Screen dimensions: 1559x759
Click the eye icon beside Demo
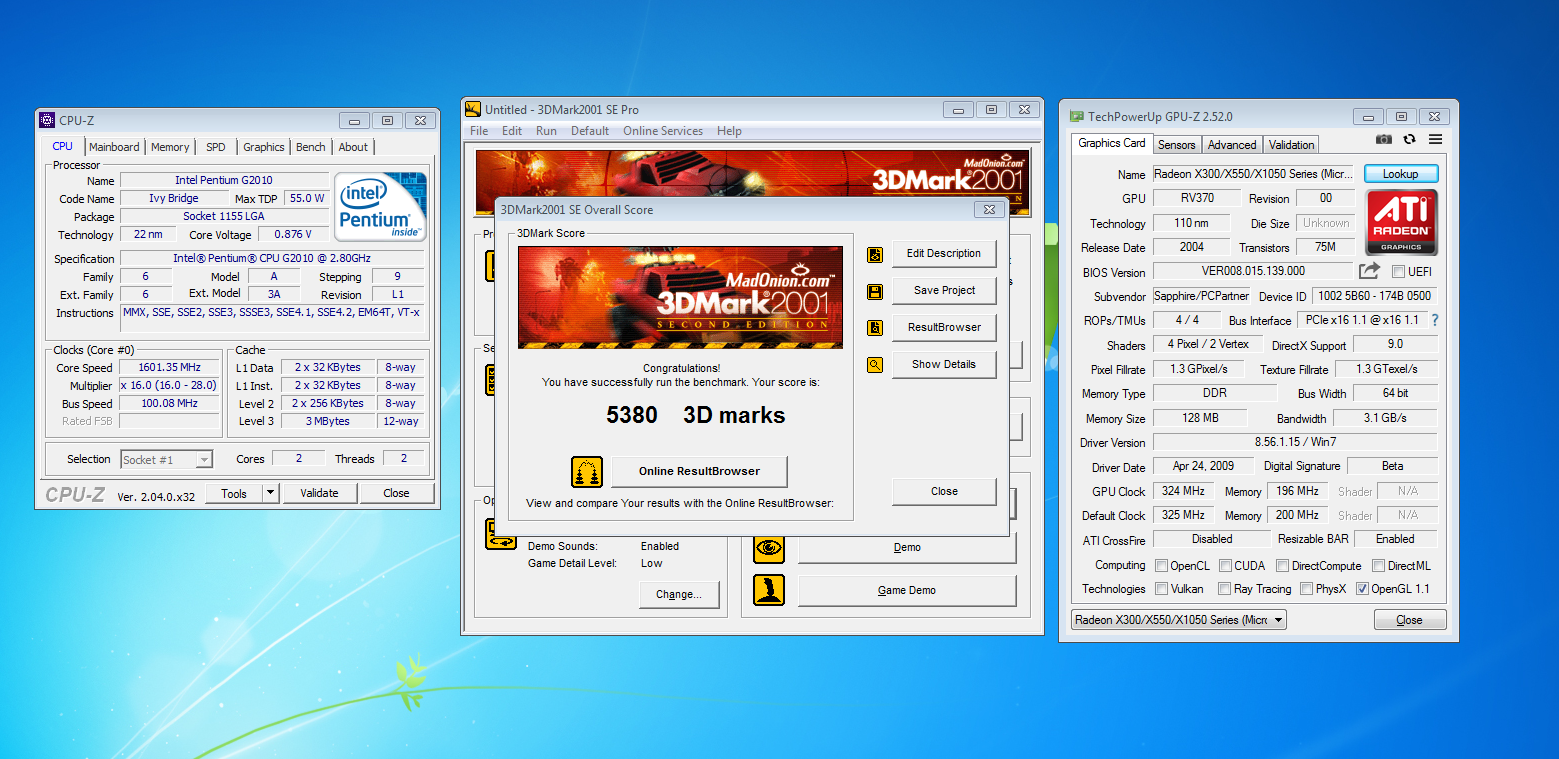click(768, 547)
